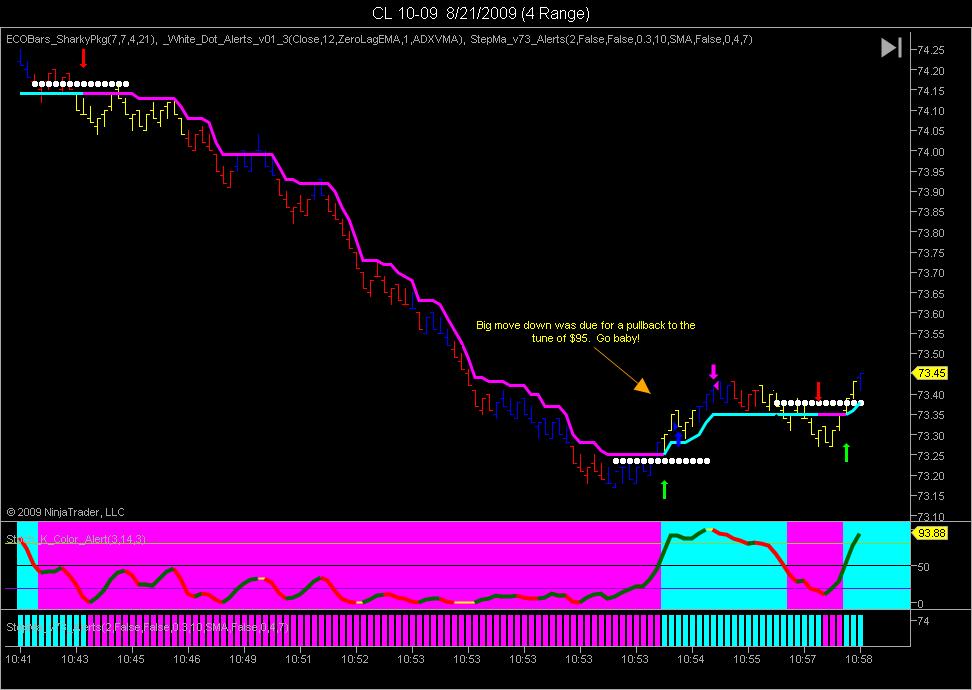This screenshot has height=690, width=972.
Task: Click the 74.25 price axis label
Action: click(931, 50)
